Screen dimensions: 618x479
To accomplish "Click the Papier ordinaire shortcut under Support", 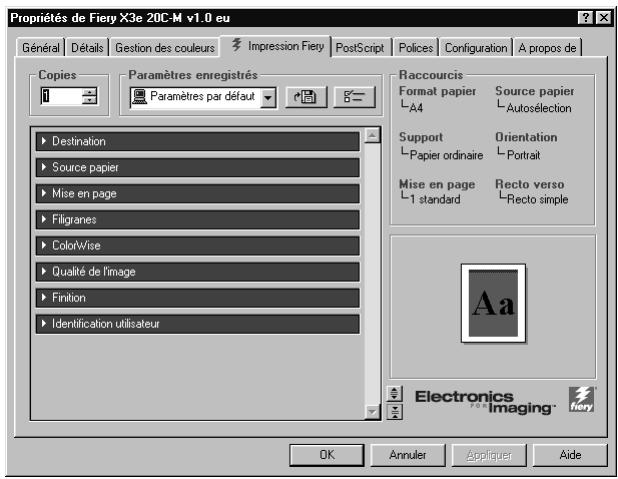I will click(x=446, y=155).
